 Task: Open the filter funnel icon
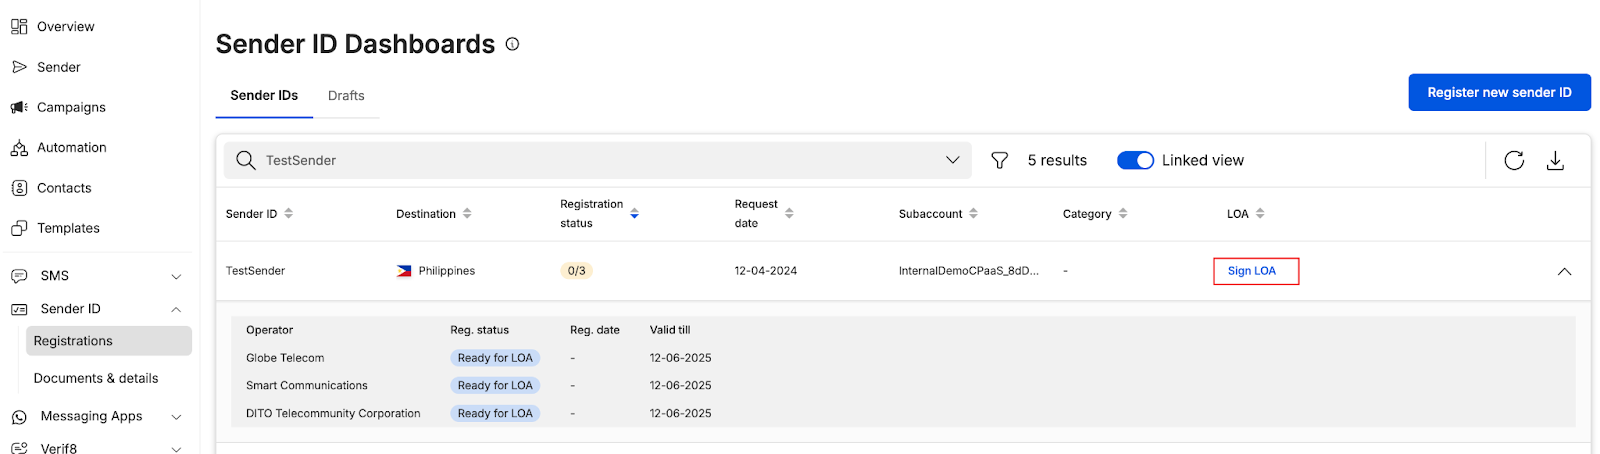999,160
